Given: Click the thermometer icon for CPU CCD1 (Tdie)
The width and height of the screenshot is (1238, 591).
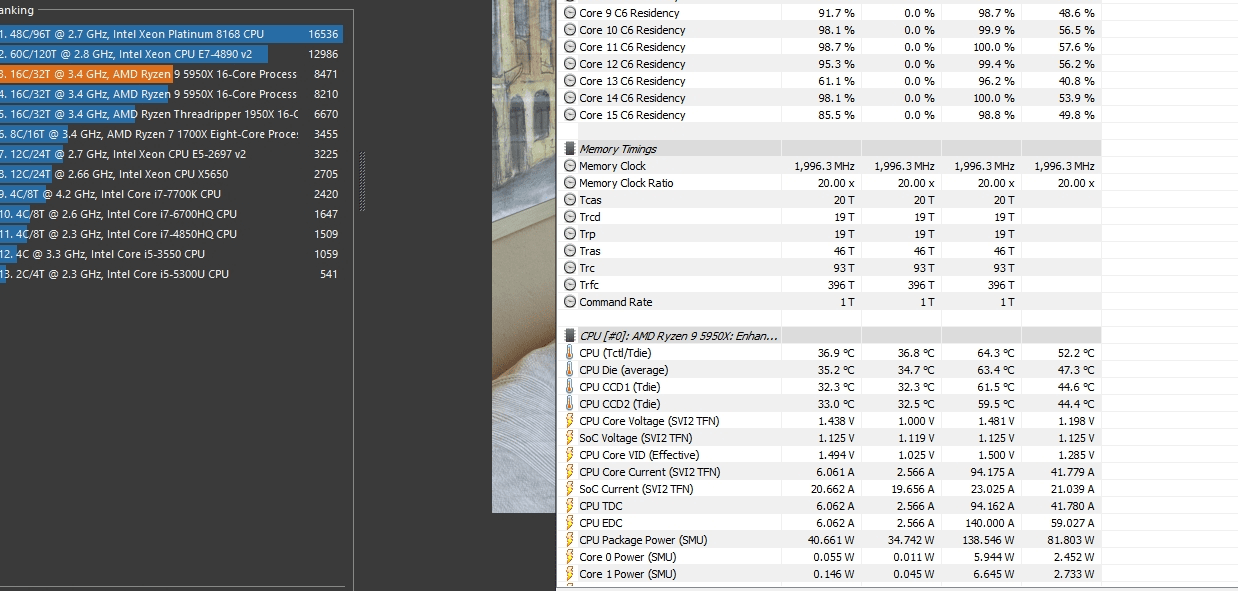Looking at the screenshot, I should coord(570,387).
